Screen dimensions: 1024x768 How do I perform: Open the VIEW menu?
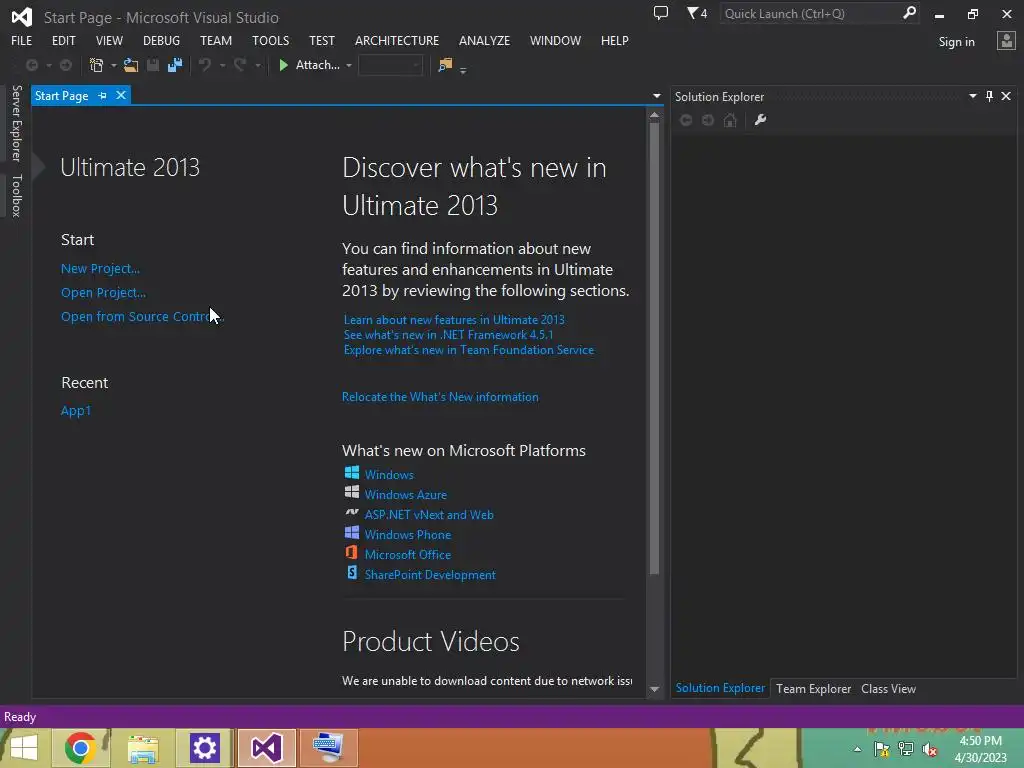click(x=109, y=40)
